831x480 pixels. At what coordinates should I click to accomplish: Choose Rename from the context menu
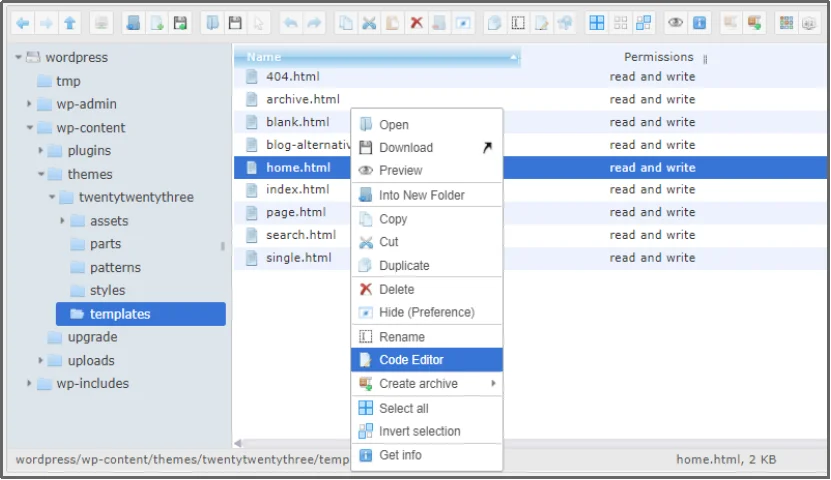tap(427, 336)
